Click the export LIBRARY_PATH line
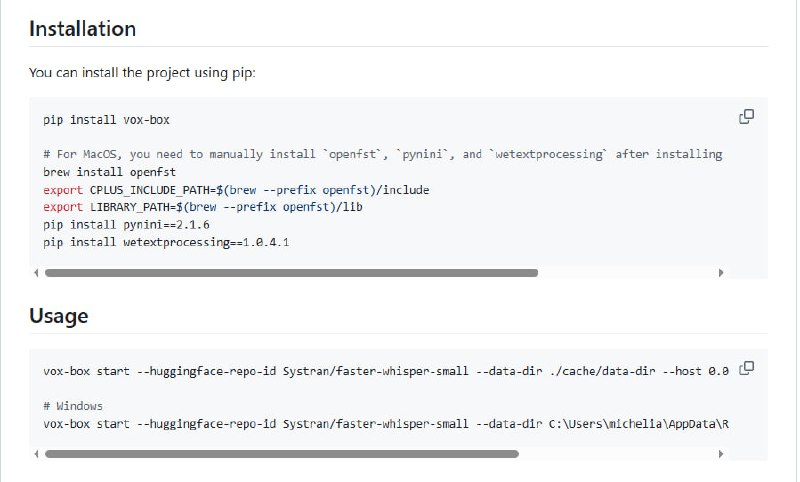This screenshot has width=800, height=482. point(197,206)
